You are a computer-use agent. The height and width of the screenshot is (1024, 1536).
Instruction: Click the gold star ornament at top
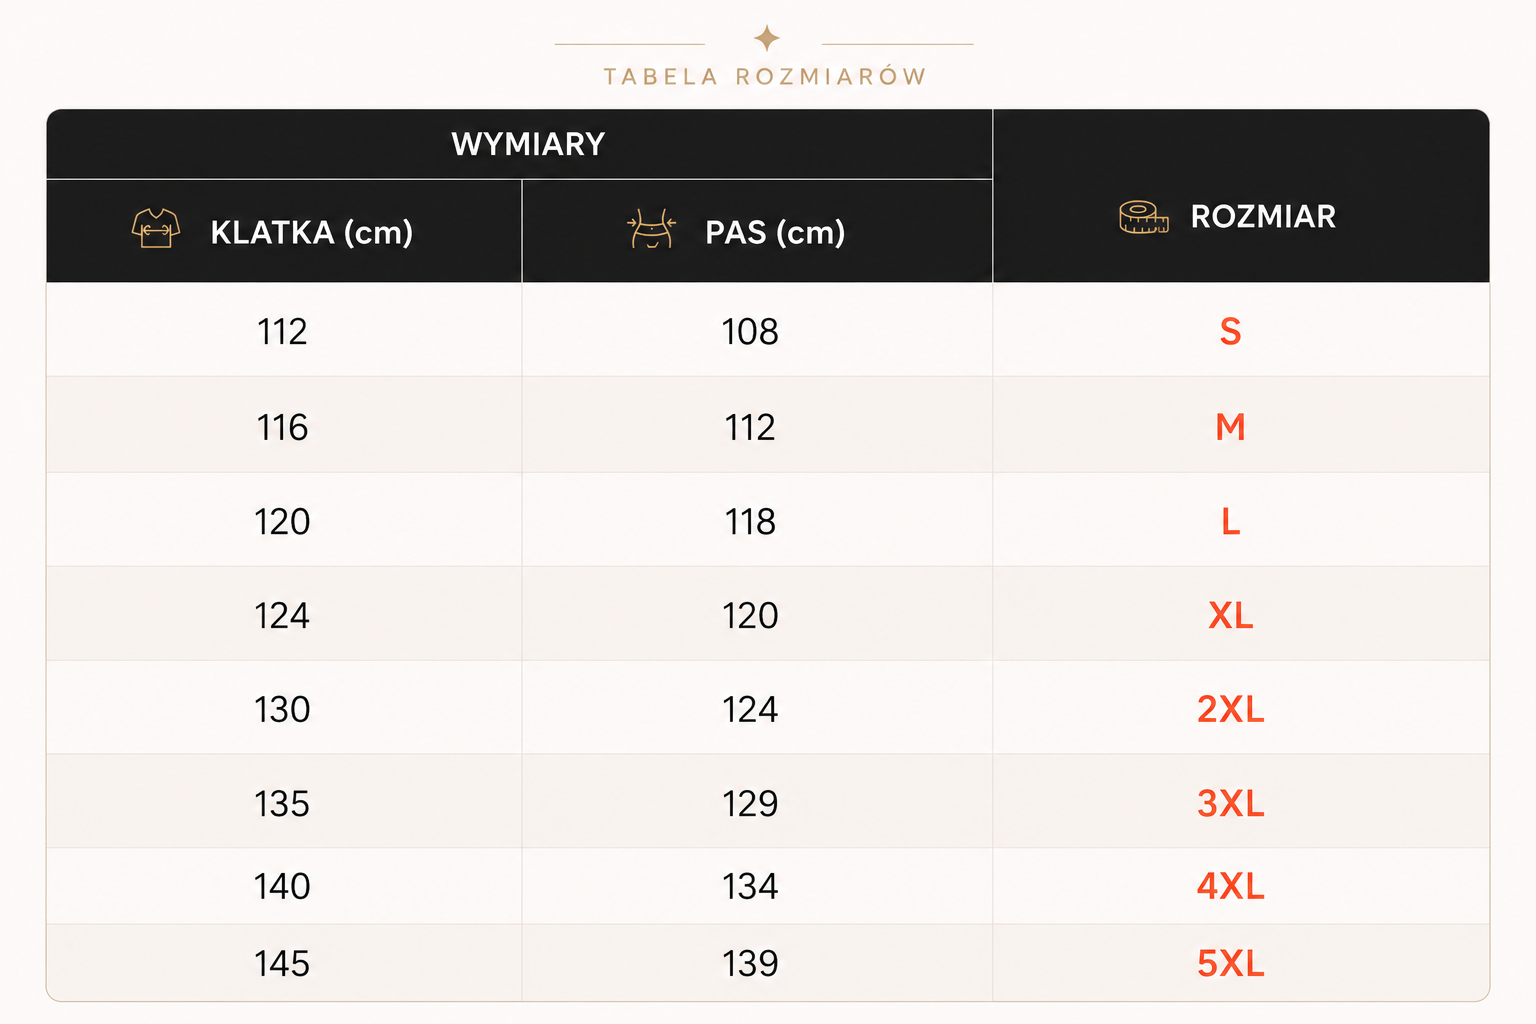point(767,39)
